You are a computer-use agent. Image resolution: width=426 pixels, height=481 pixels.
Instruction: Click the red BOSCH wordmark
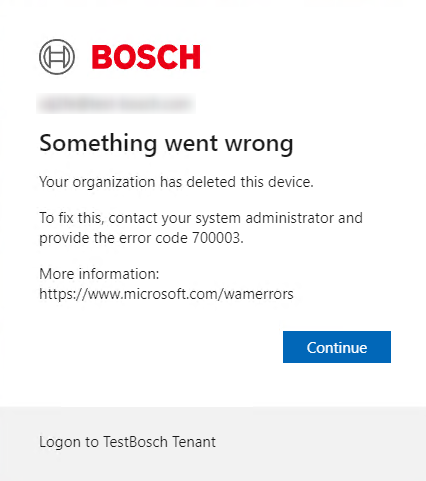coord(146,57)
